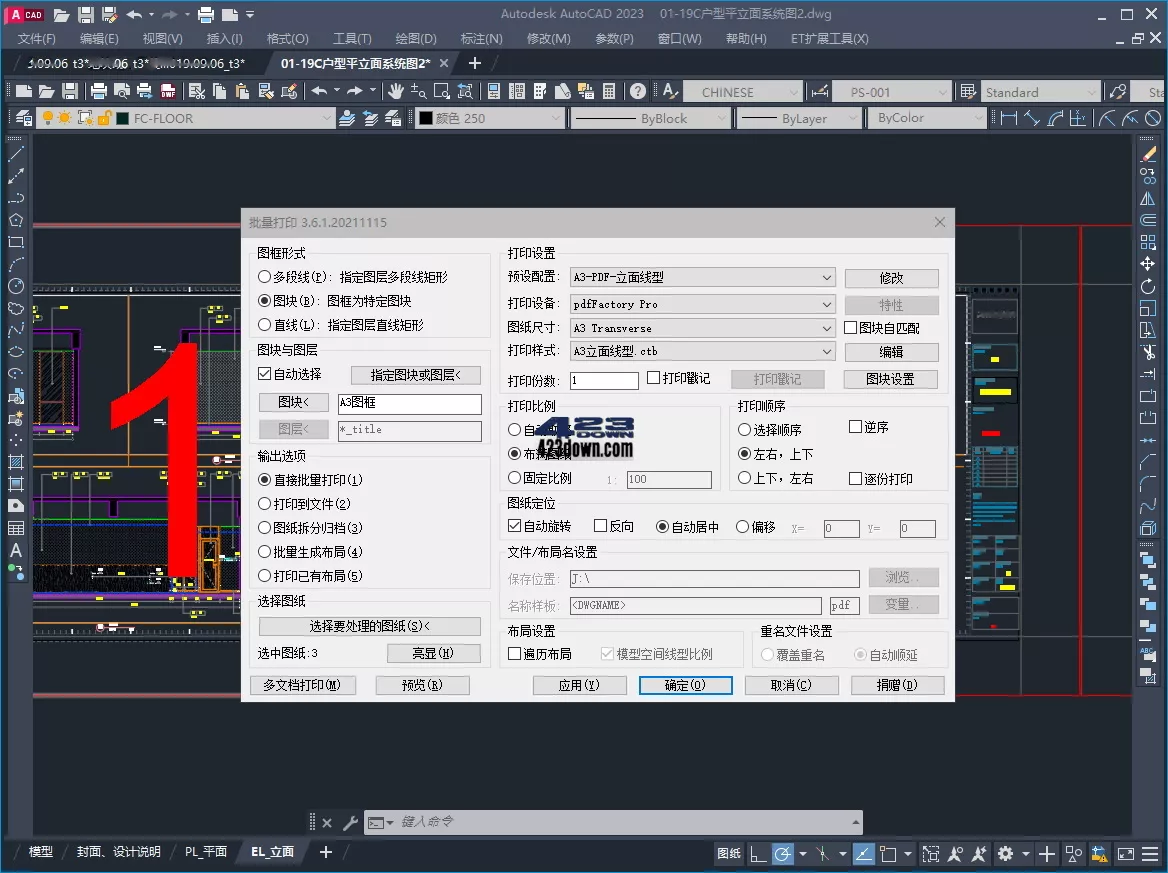
Task: Switch to the PL_平面 layout tab
Action: 205,852
